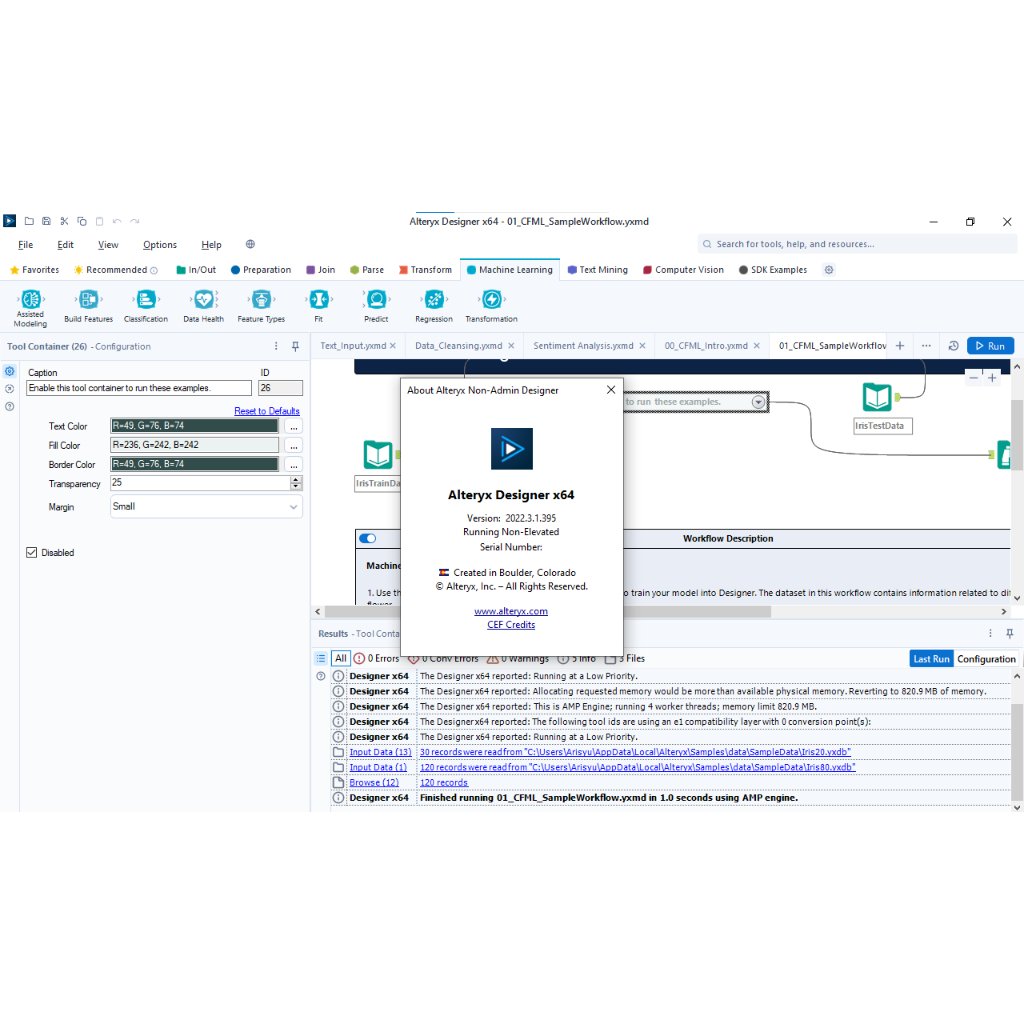The width and height of the screenshot is (1024, 1024).
Task: Open the File menu
Action: 25,245
